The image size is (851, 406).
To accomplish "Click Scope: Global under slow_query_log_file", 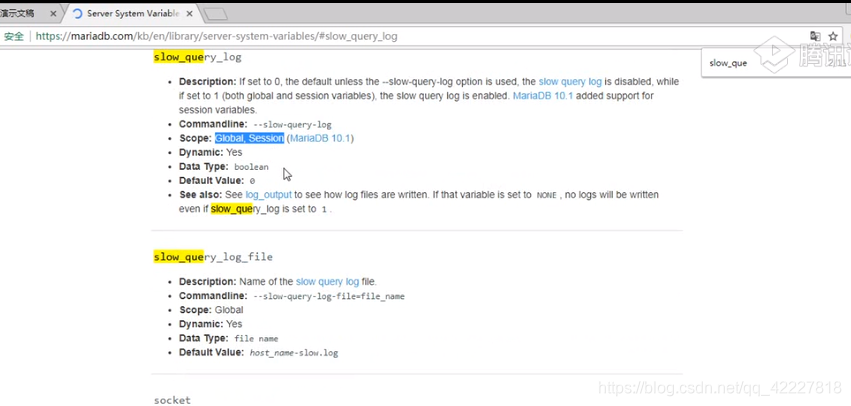I will click(211, 310).
